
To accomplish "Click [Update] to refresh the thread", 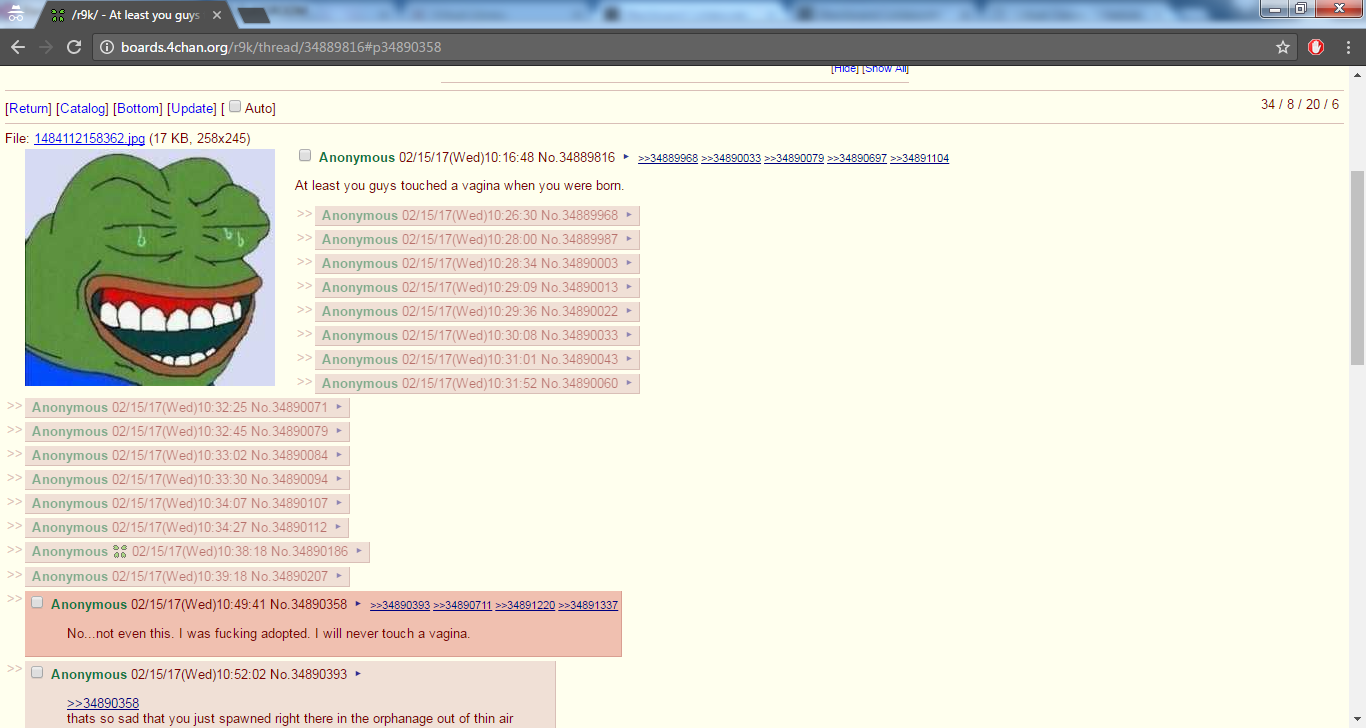I will (192, 108).
